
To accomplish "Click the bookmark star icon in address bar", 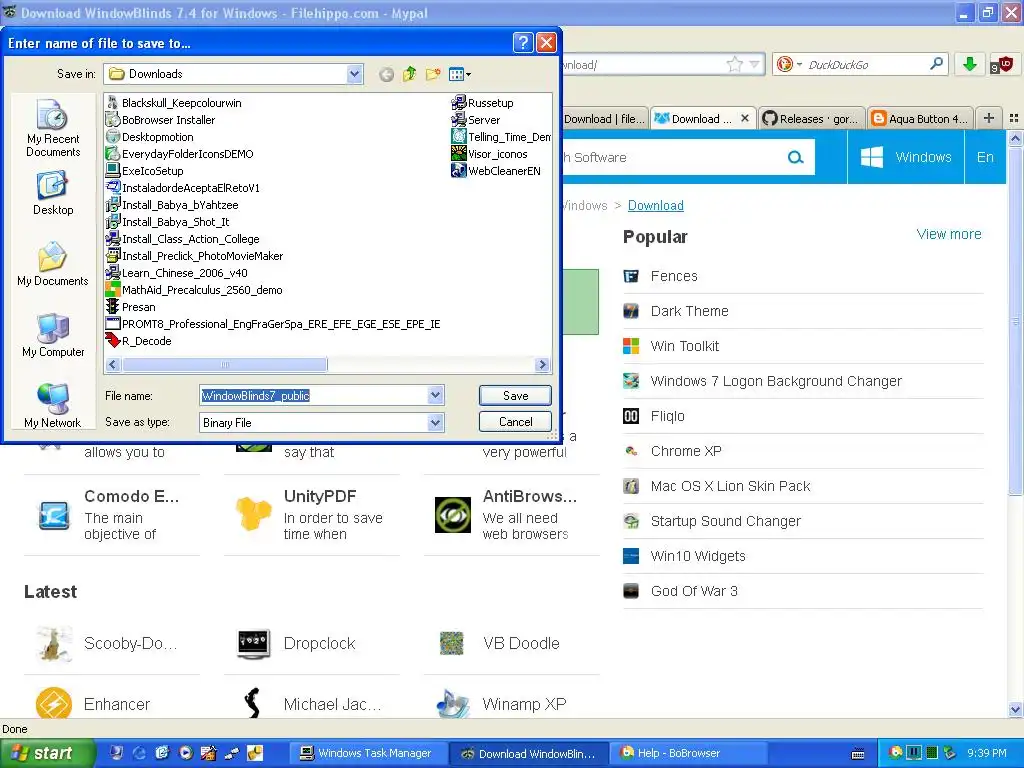I will click(735, 64).
